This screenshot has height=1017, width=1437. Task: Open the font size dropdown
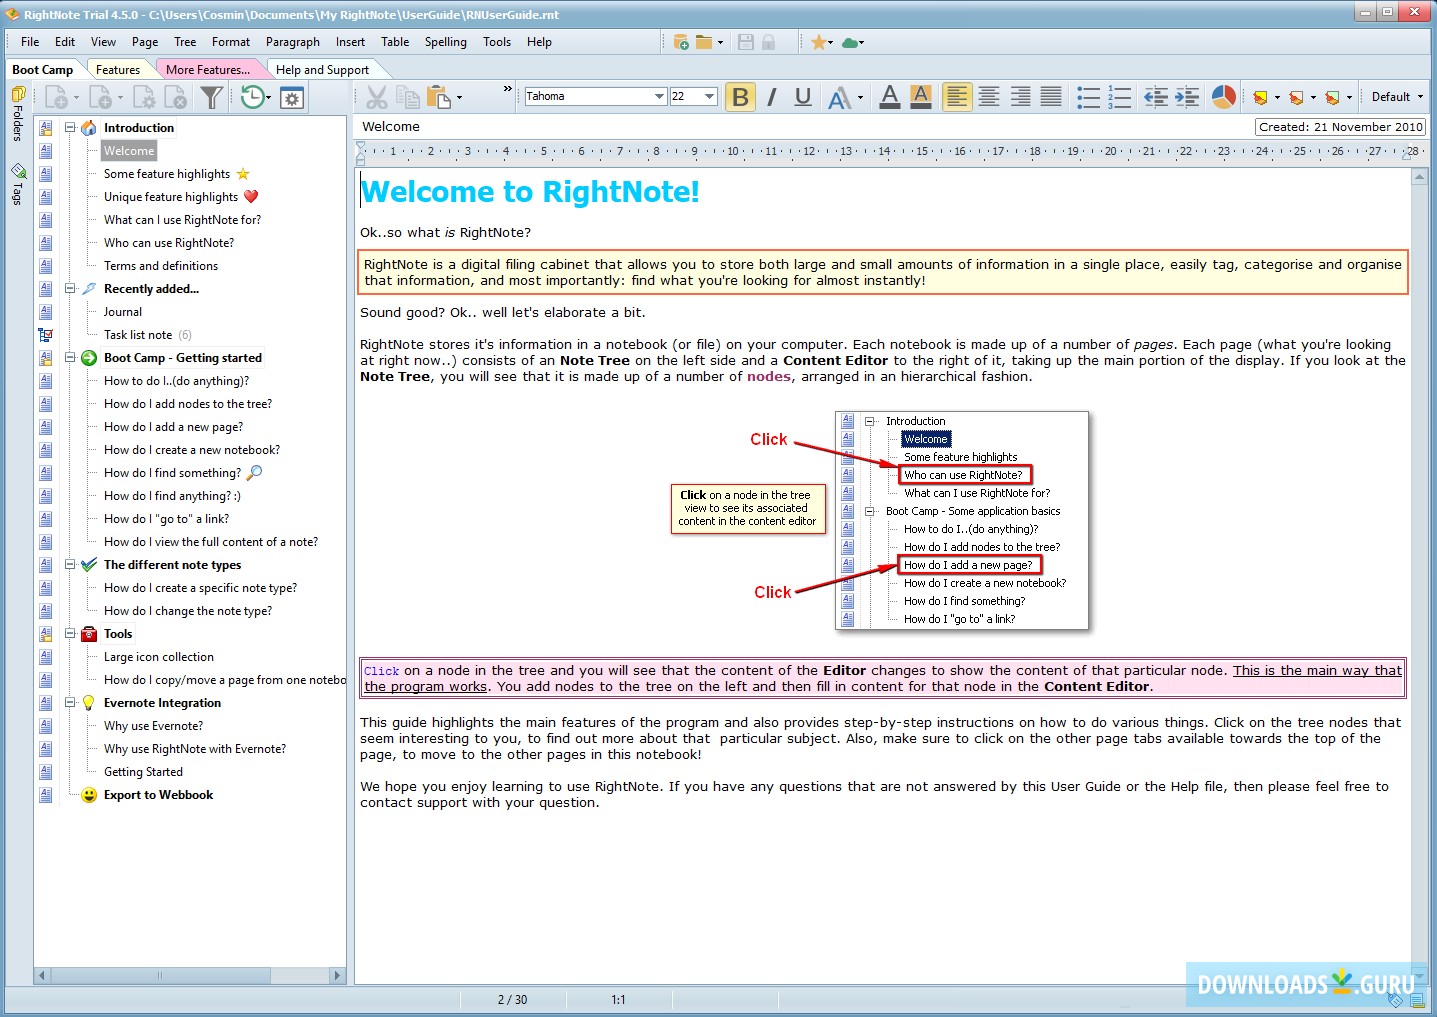[x=709, y=97]
